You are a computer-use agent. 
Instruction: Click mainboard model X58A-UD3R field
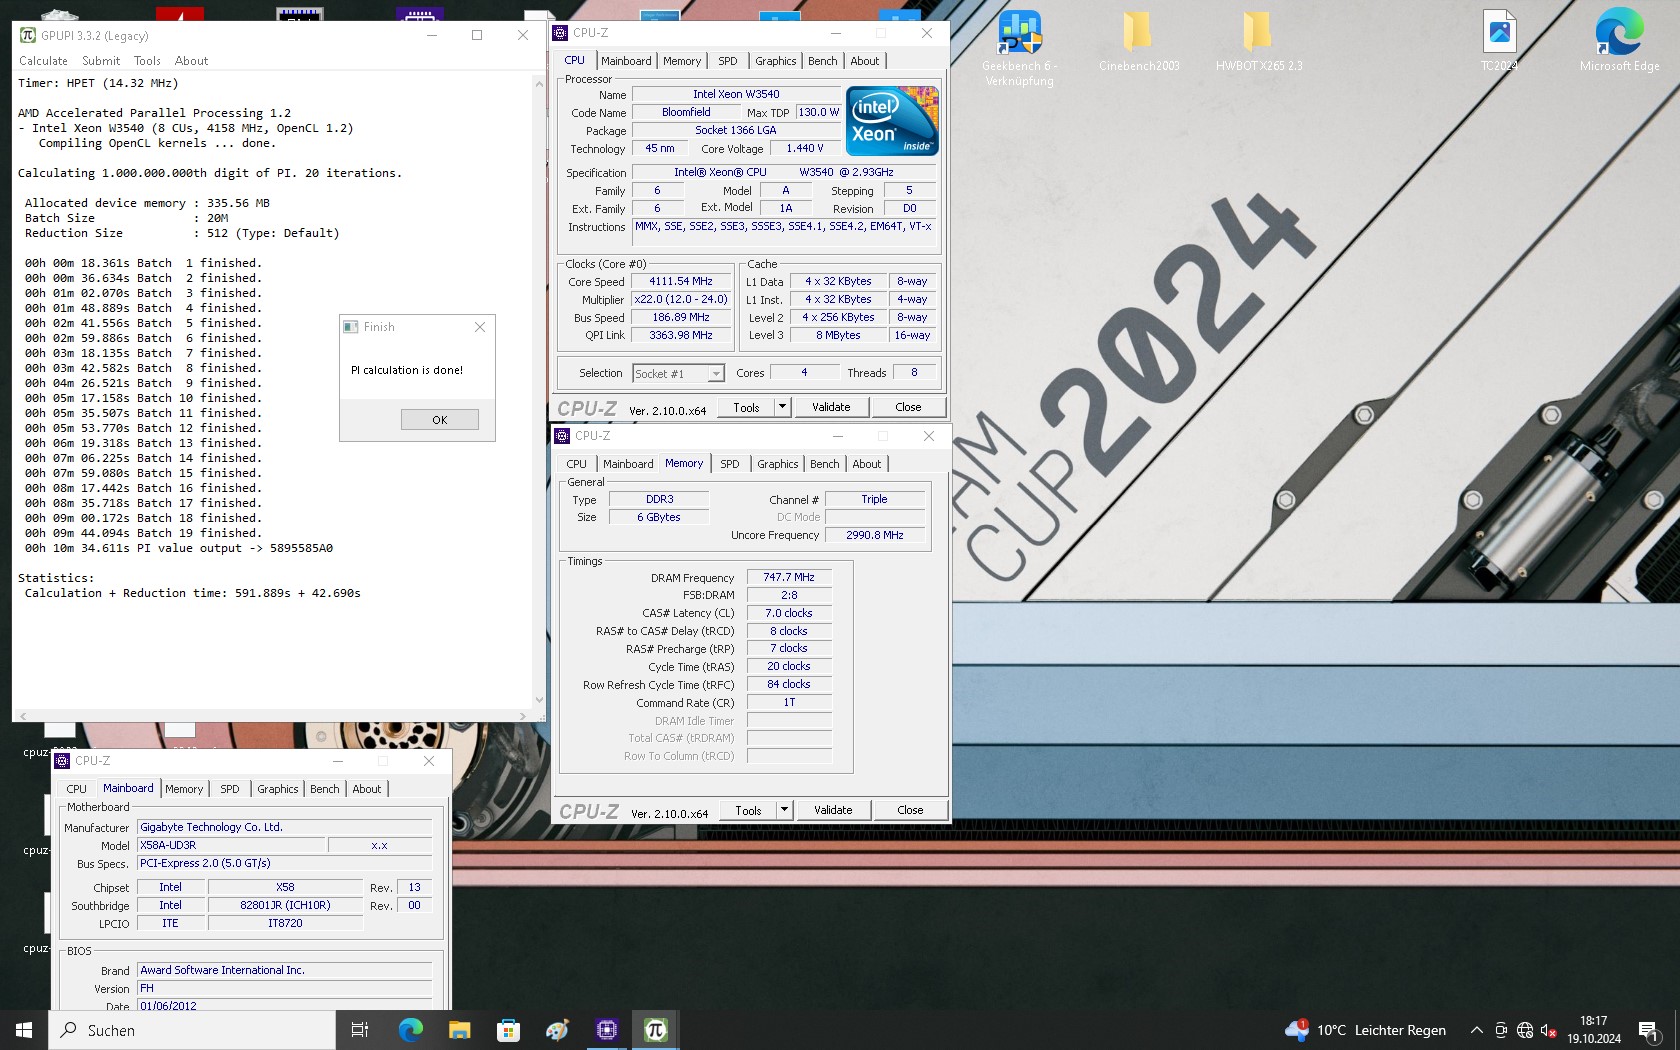point(231,846)
